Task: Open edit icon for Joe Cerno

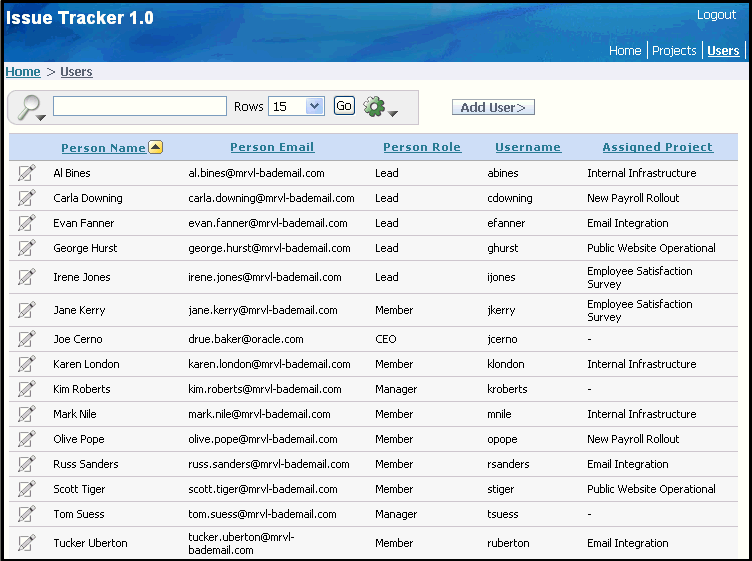Action: click(x=26, y=339)
